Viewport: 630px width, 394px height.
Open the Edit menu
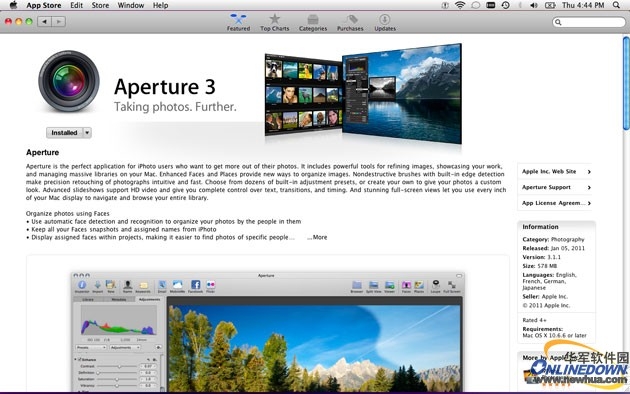point(76,5)
